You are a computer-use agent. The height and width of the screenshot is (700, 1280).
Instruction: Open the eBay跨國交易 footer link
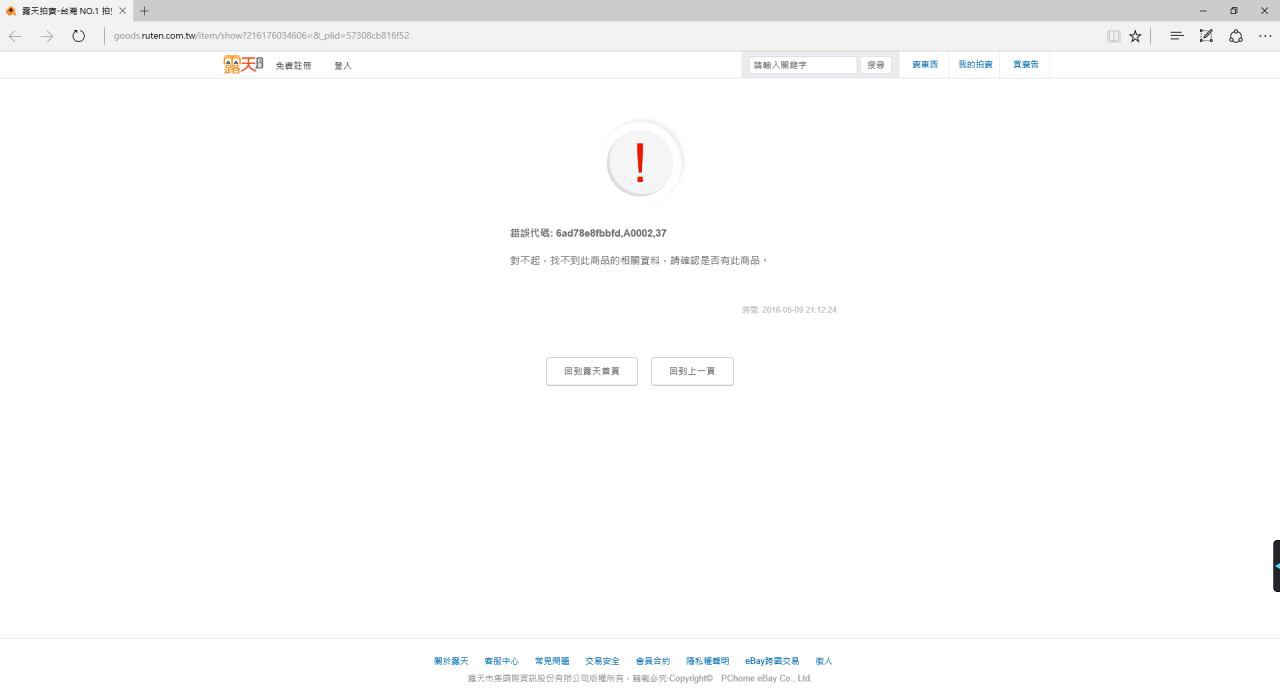point(772,661)
